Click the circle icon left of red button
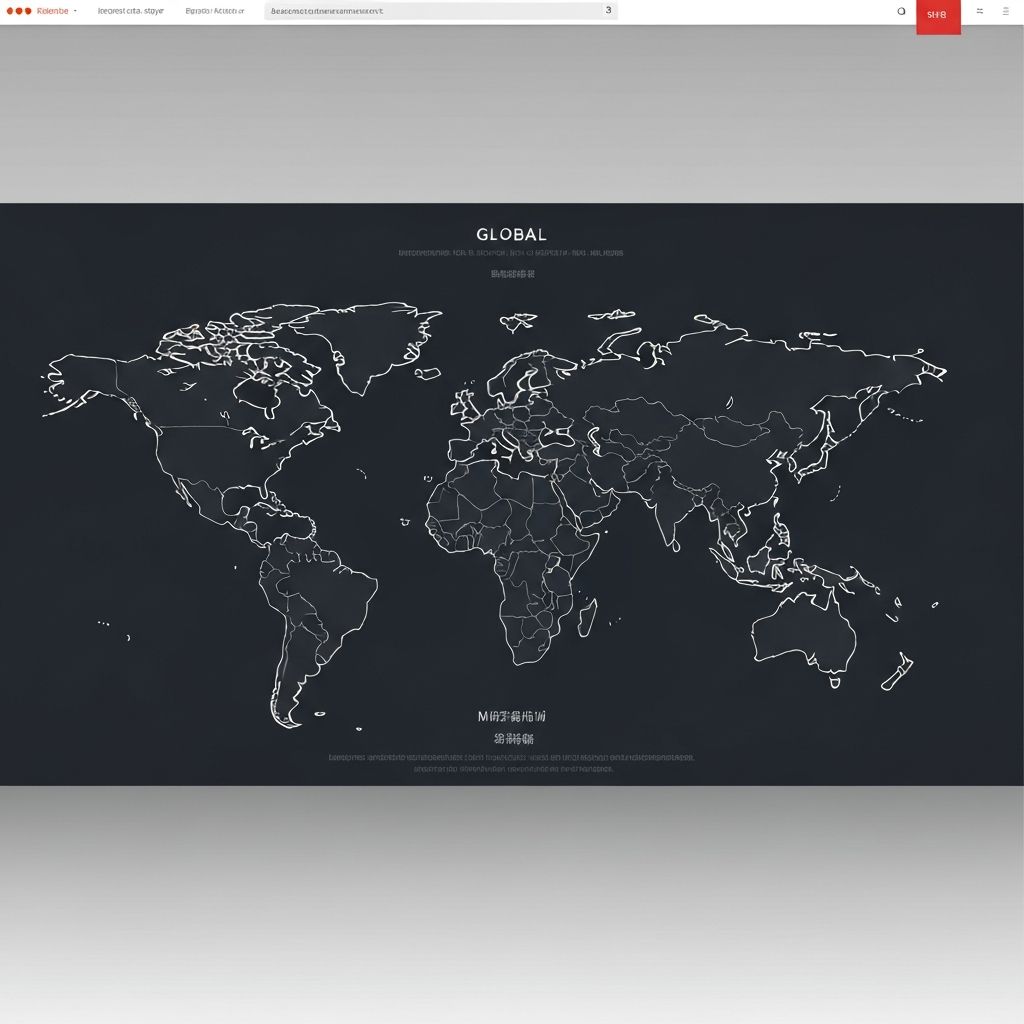The image size is (1024, 1024). (x=901, y=12)
